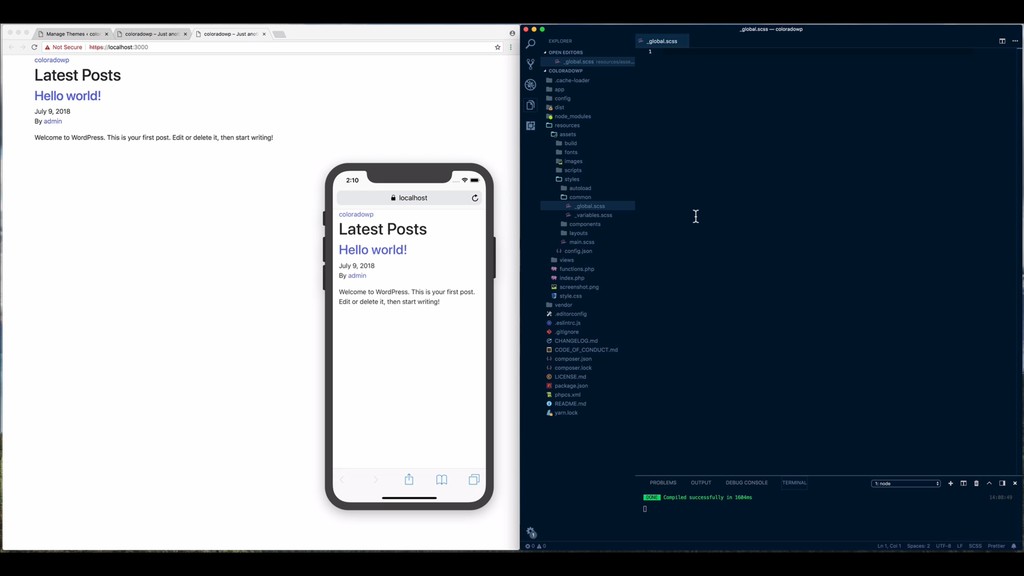Image resolution: width=1024 pixels, height=576 pixels.
Task: Click the coloradowp site link in Chrome
Action: (52, 60)
